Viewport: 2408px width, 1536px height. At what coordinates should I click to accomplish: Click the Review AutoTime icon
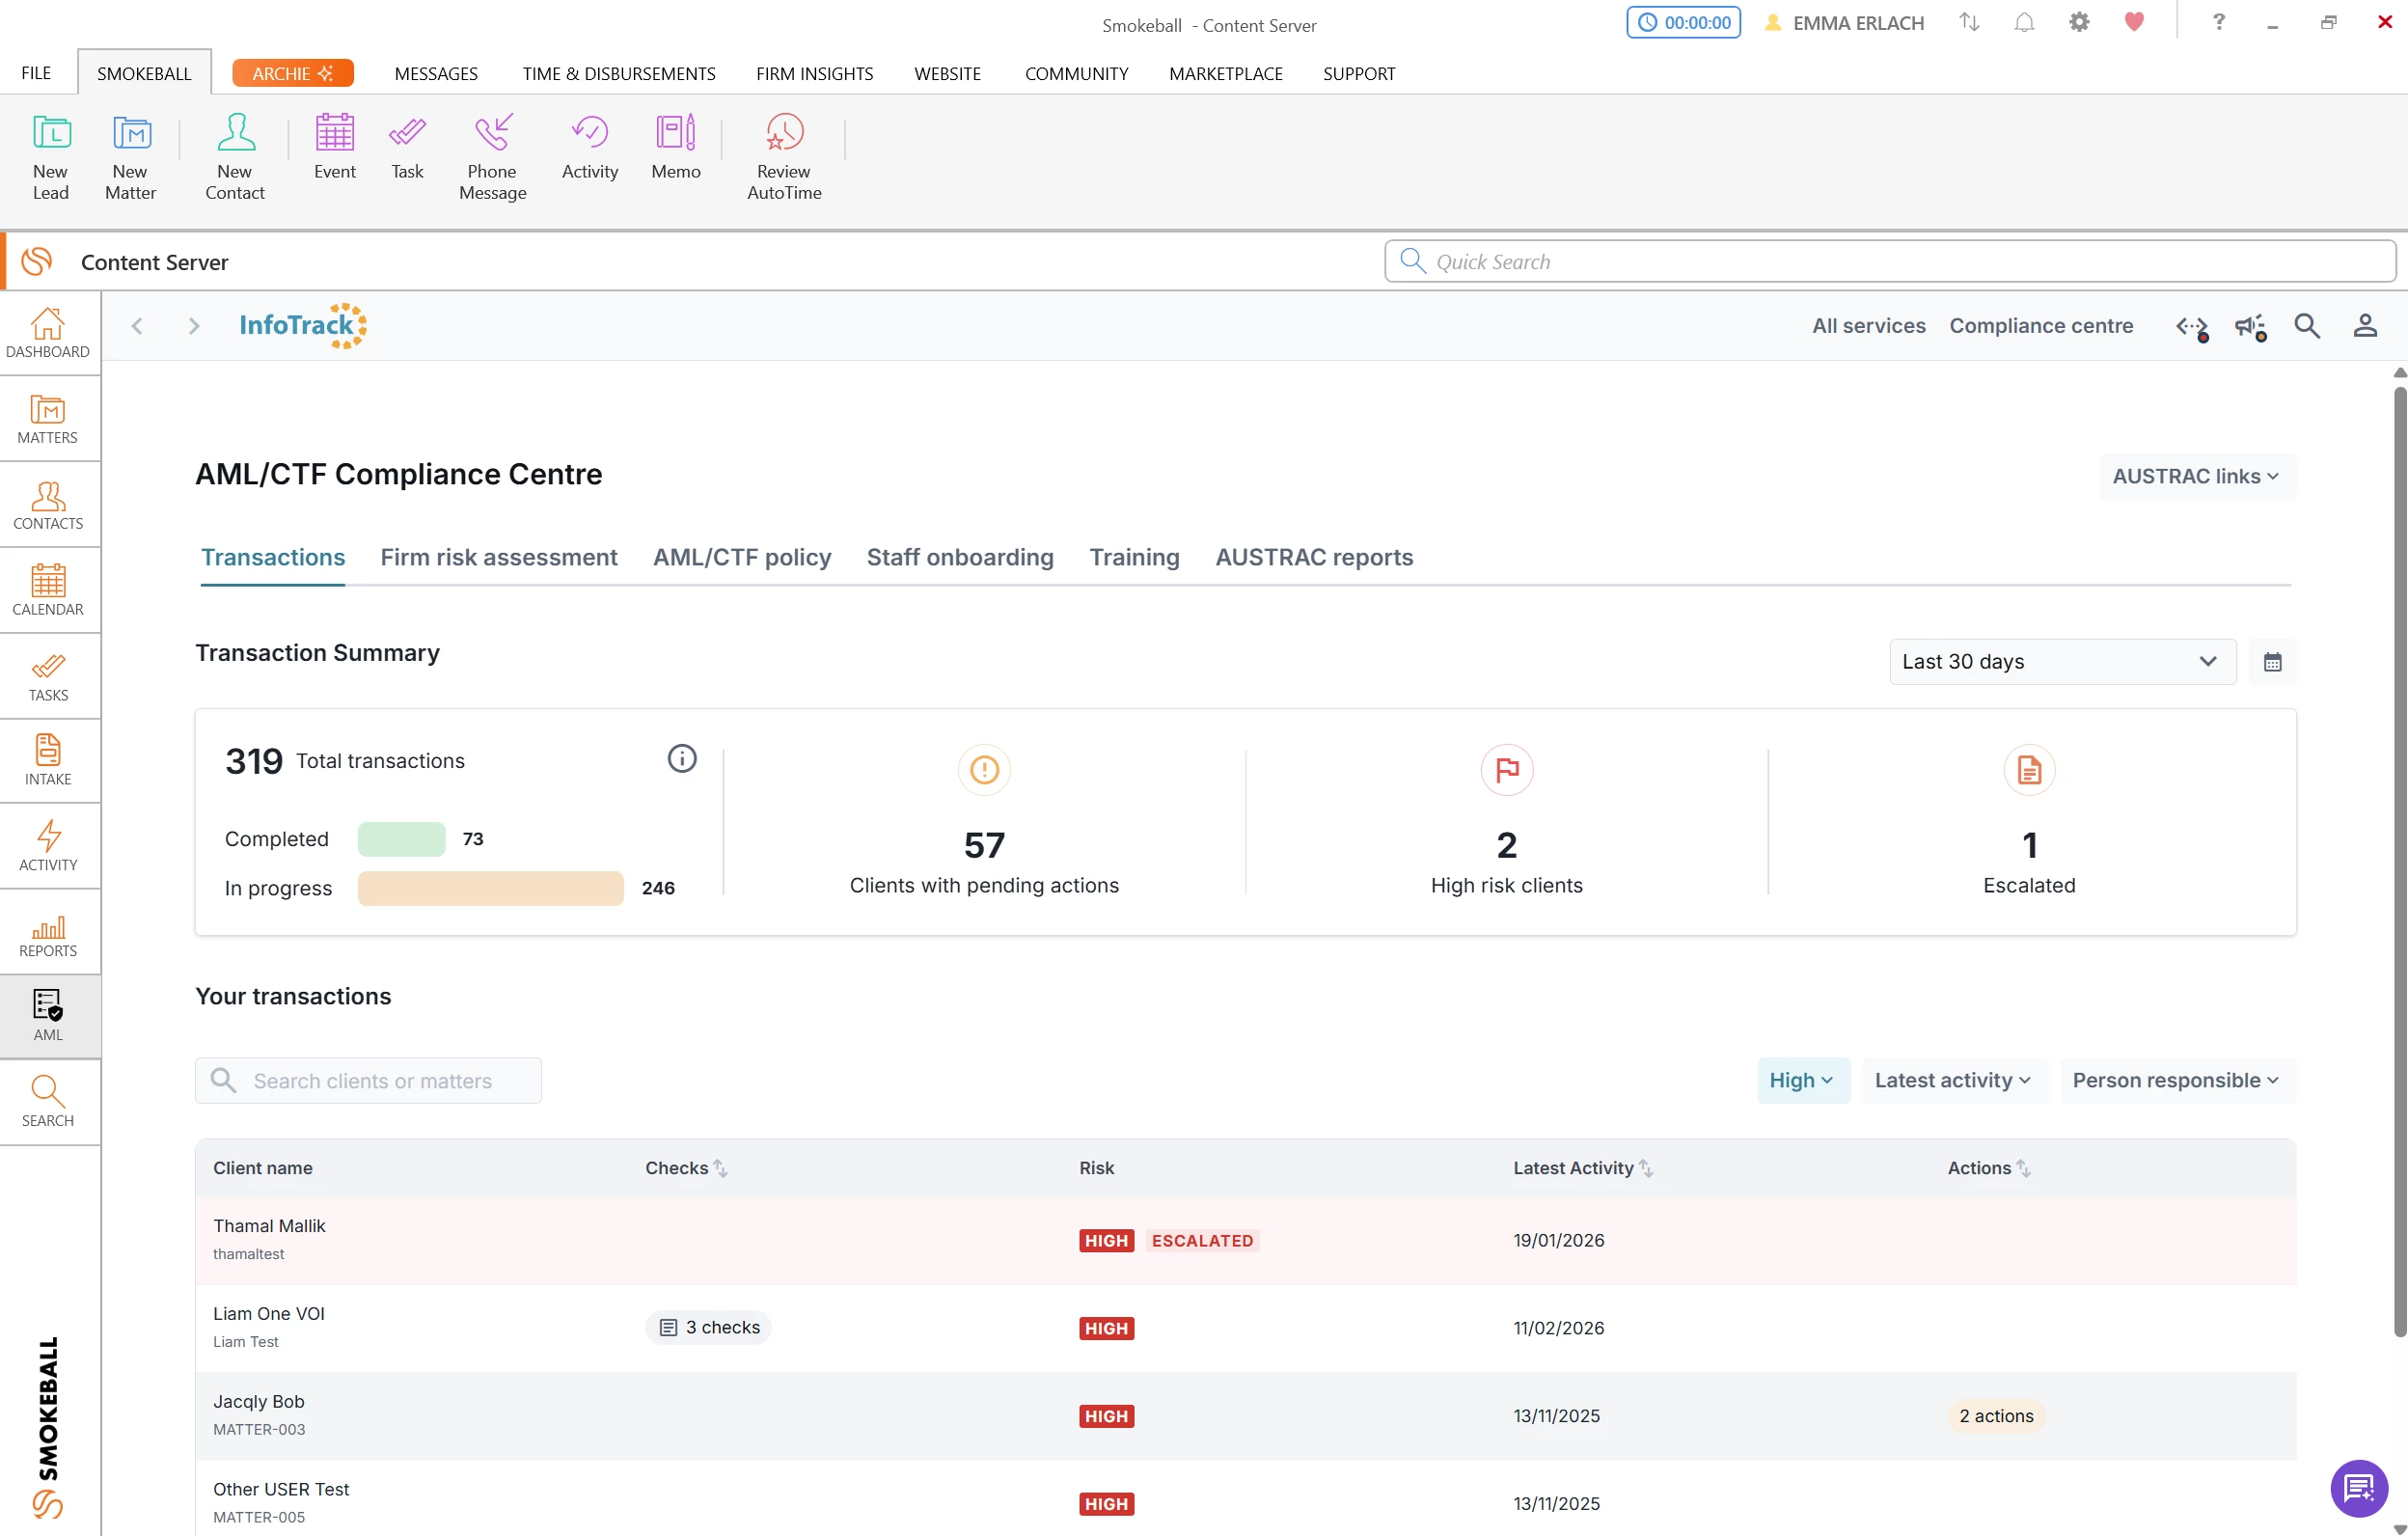(x=784, y=157)
